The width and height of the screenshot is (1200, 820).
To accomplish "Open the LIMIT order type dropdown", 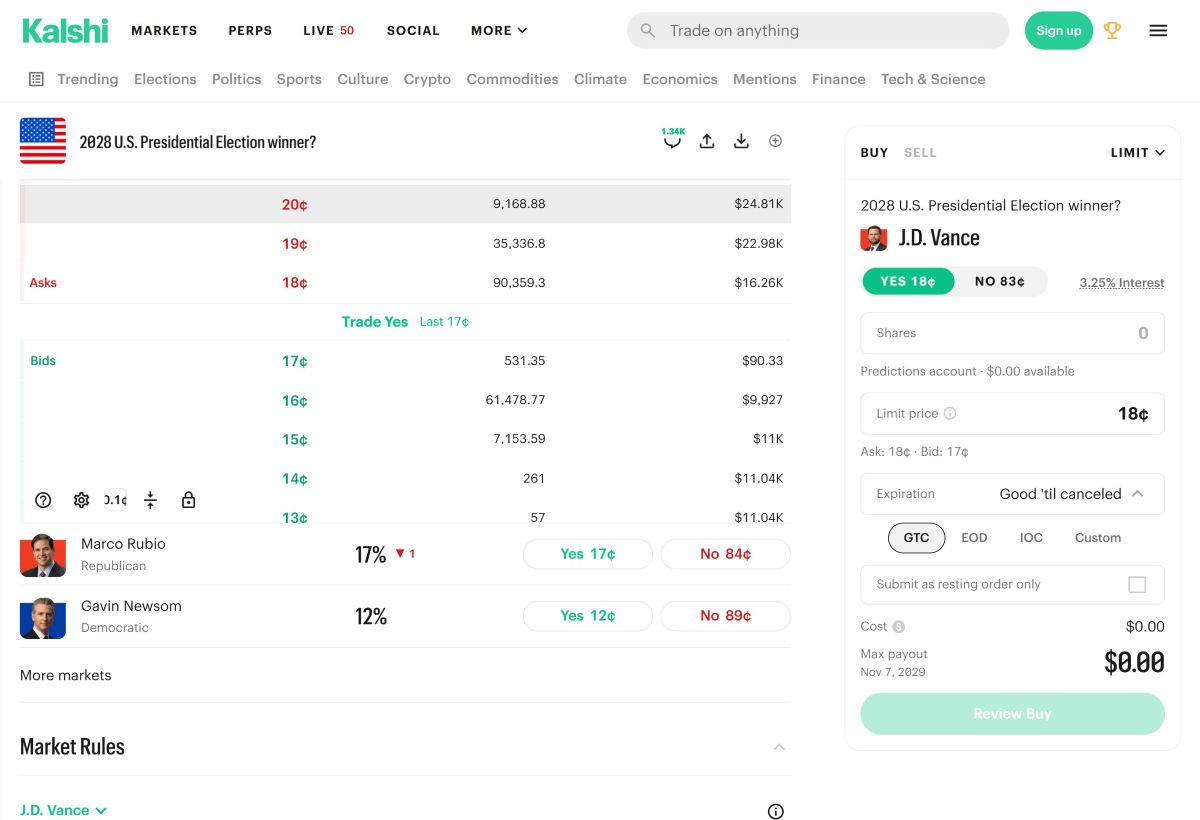I will pyautogui.click(x=1138, y=153).
